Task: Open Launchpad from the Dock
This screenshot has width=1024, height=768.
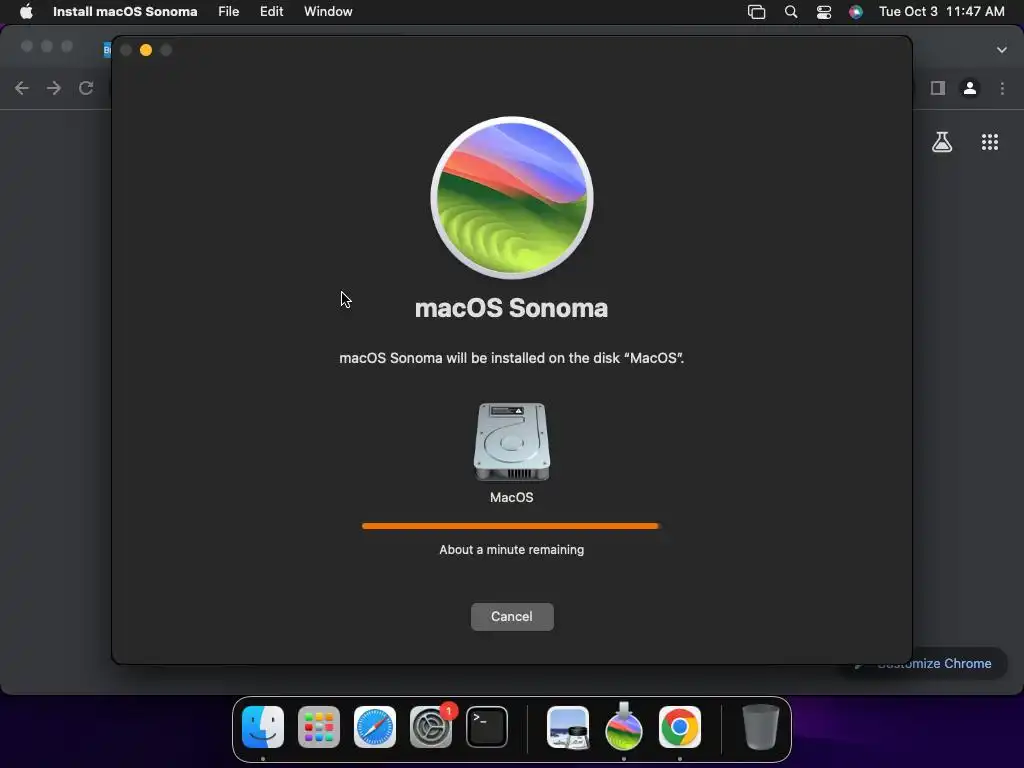Action: point(319,727)
